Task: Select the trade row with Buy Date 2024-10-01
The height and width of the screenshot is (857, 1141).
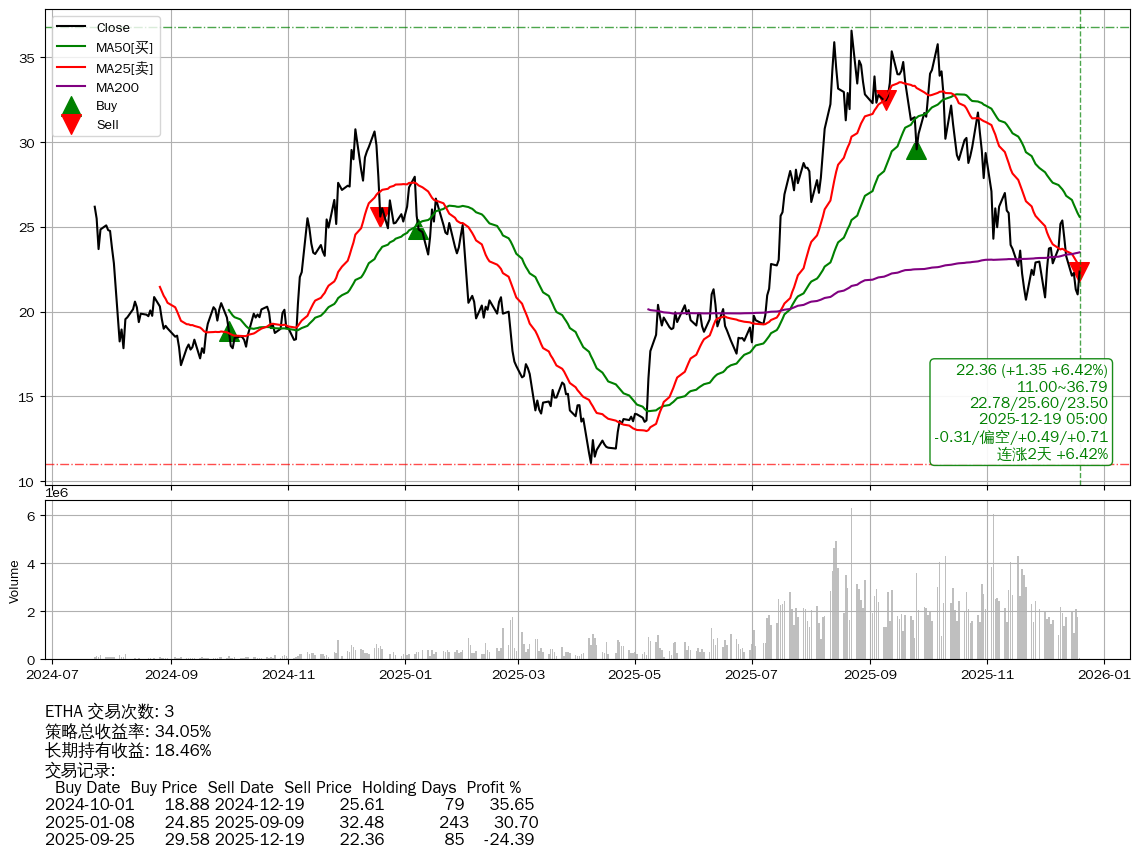Action: pyautogui.click(x=290, y=804)
